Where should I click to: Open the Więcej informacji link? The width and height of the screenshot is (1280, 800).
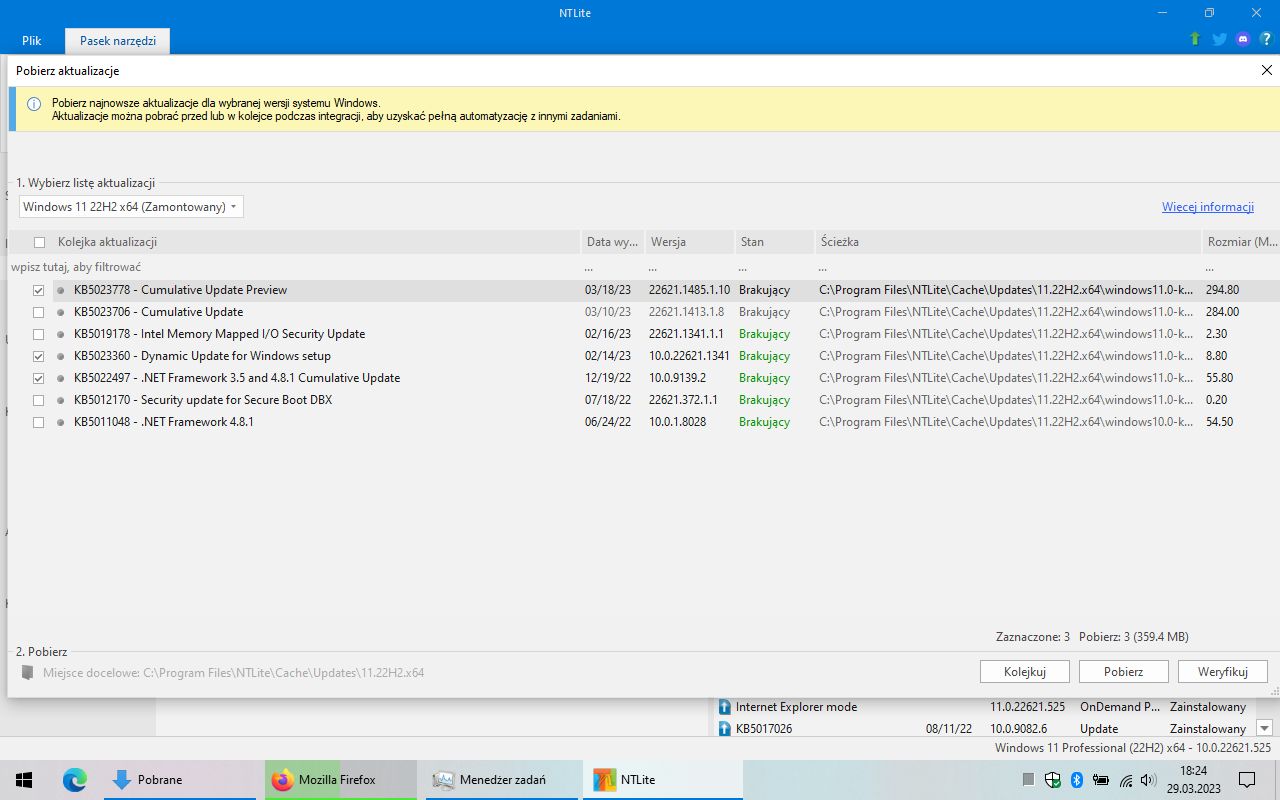coord(1207,206)
